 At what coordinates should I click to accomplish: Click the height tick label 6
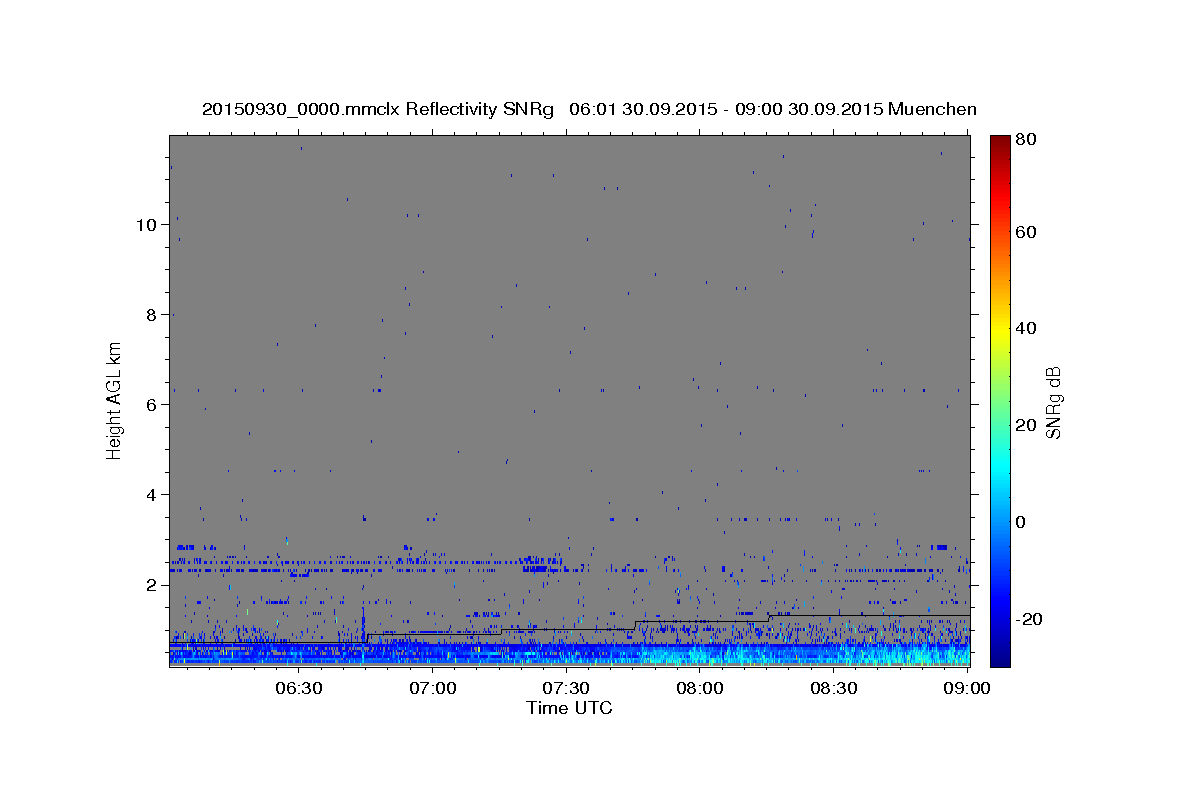[152, 405]
